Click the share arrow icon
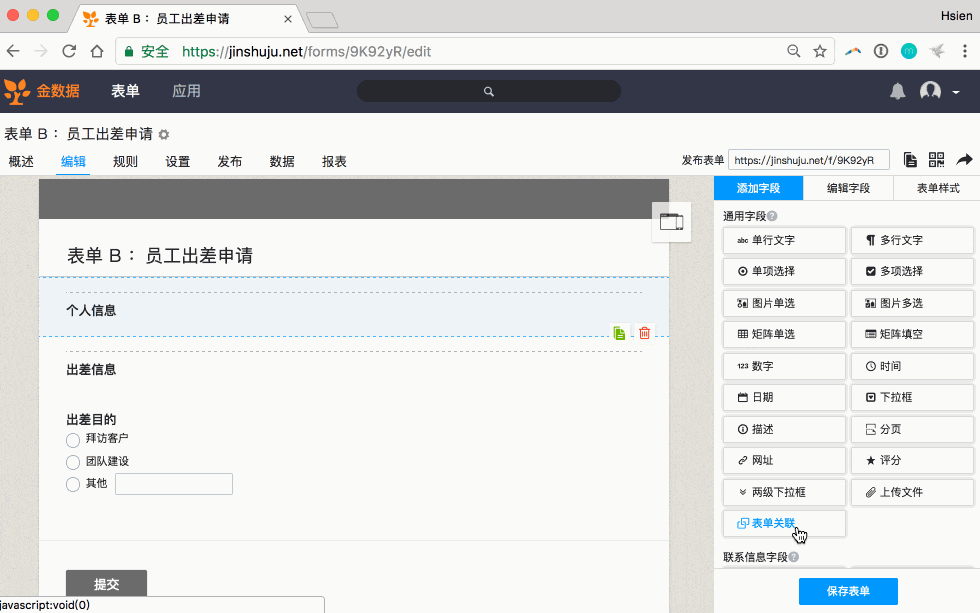Viewport: 980px width, 613px height. coord(964,160)
